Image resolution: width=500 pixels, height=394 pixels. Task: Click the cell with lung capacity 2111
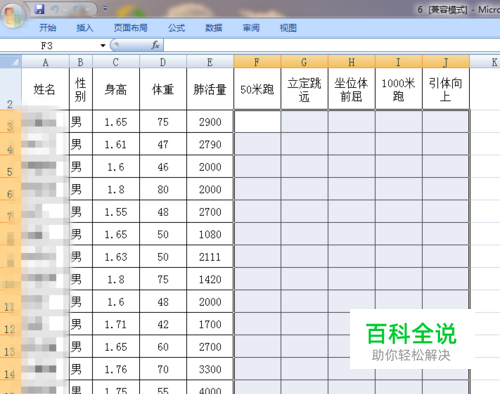tap(210, 257)
